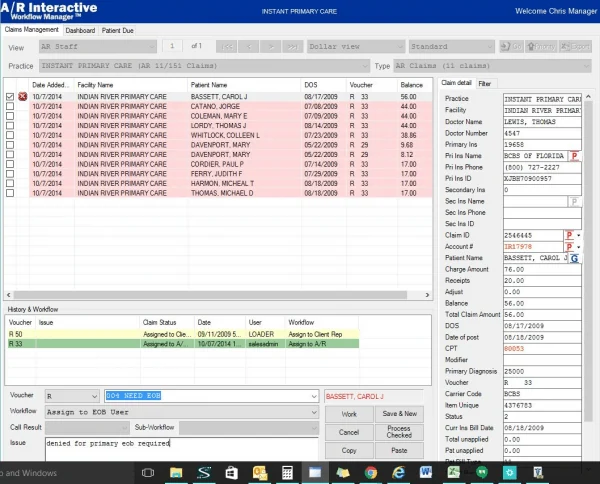Click the Process Checked button

click(x=399, y=431)
